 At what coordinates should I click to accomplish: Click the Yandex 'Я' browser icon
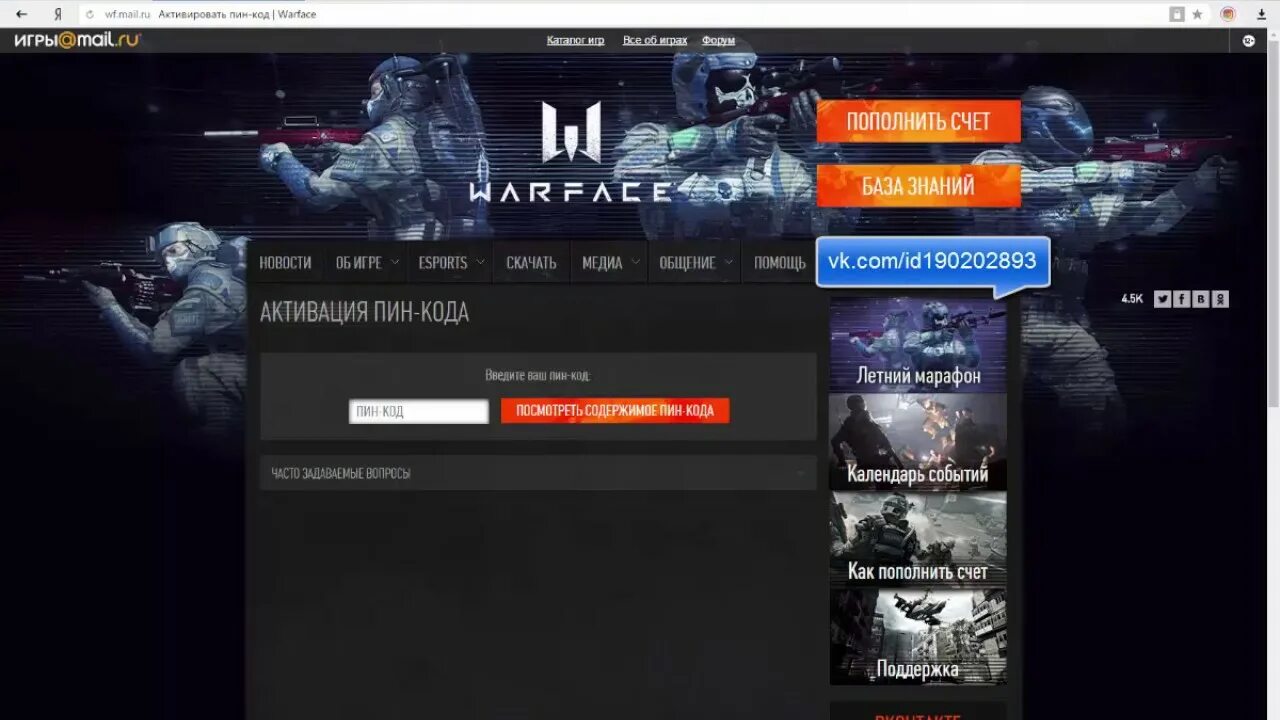point(58,14)
